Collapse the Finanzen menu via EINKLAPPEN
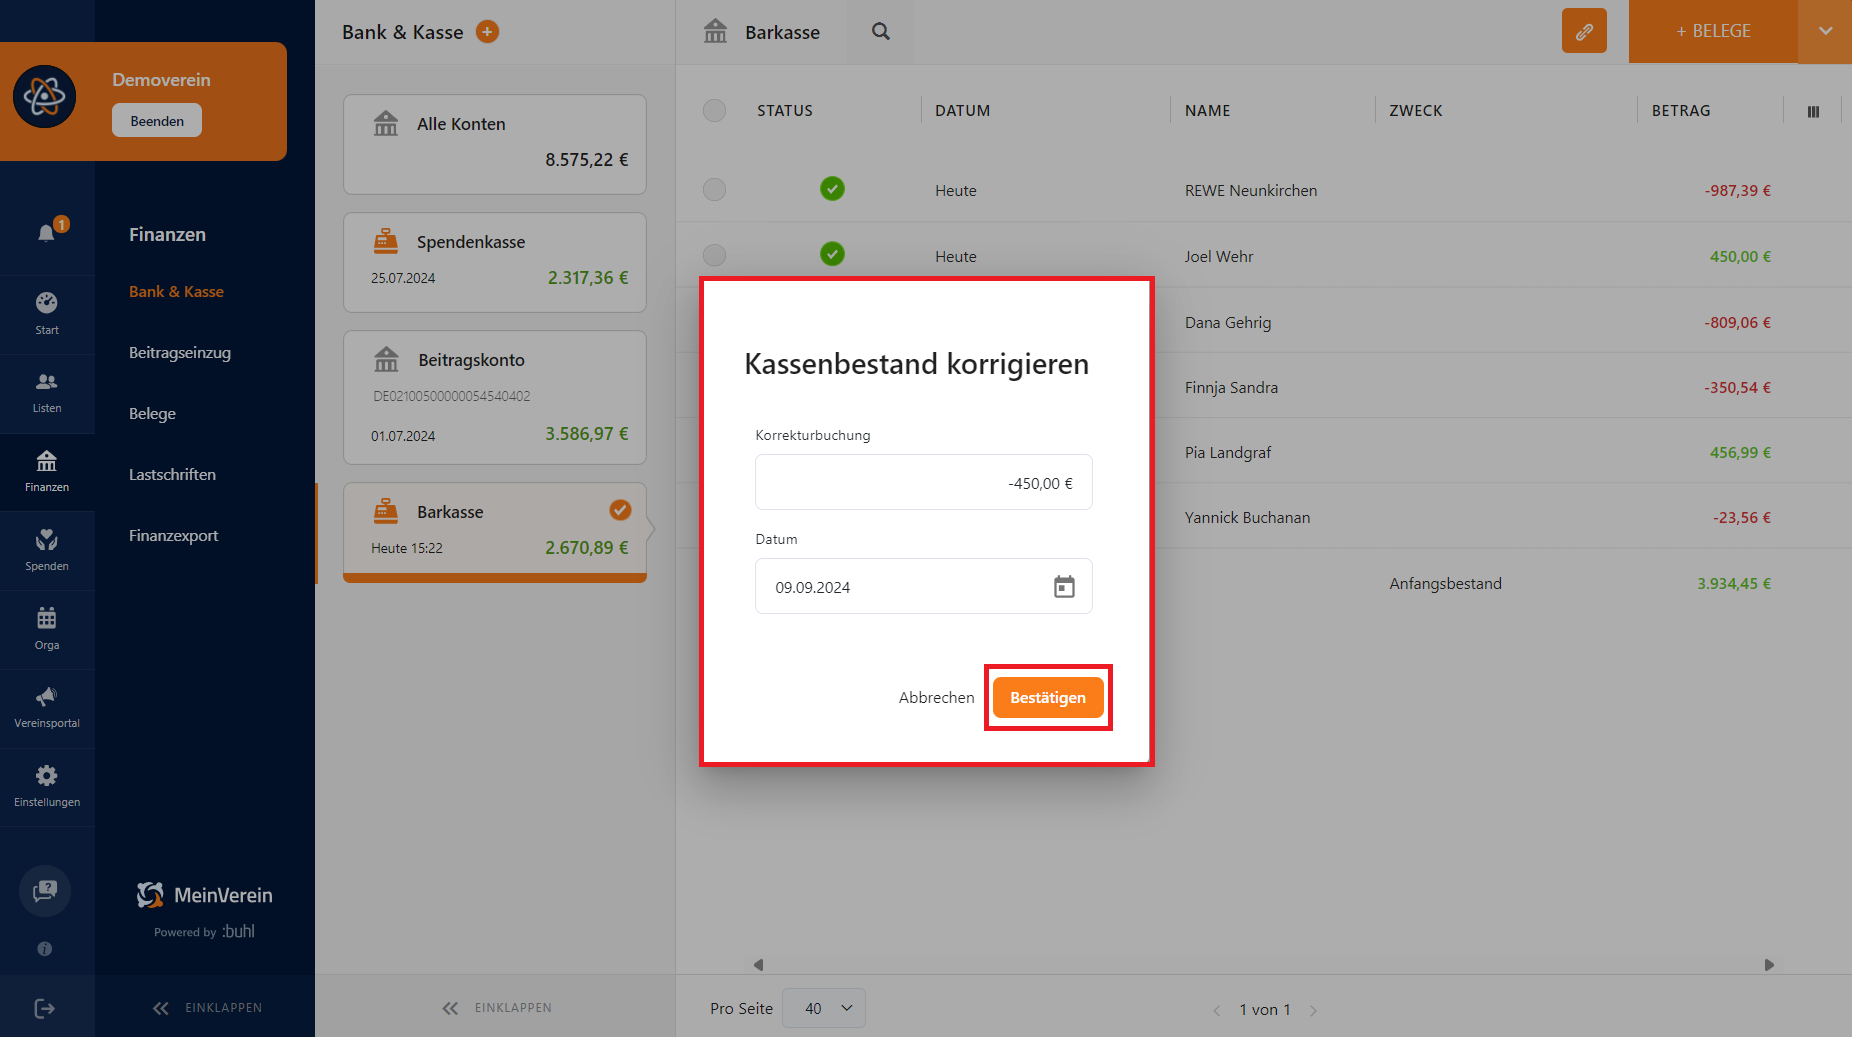The width and height of the screenshot is (1852, 1037). point(207,1008)
